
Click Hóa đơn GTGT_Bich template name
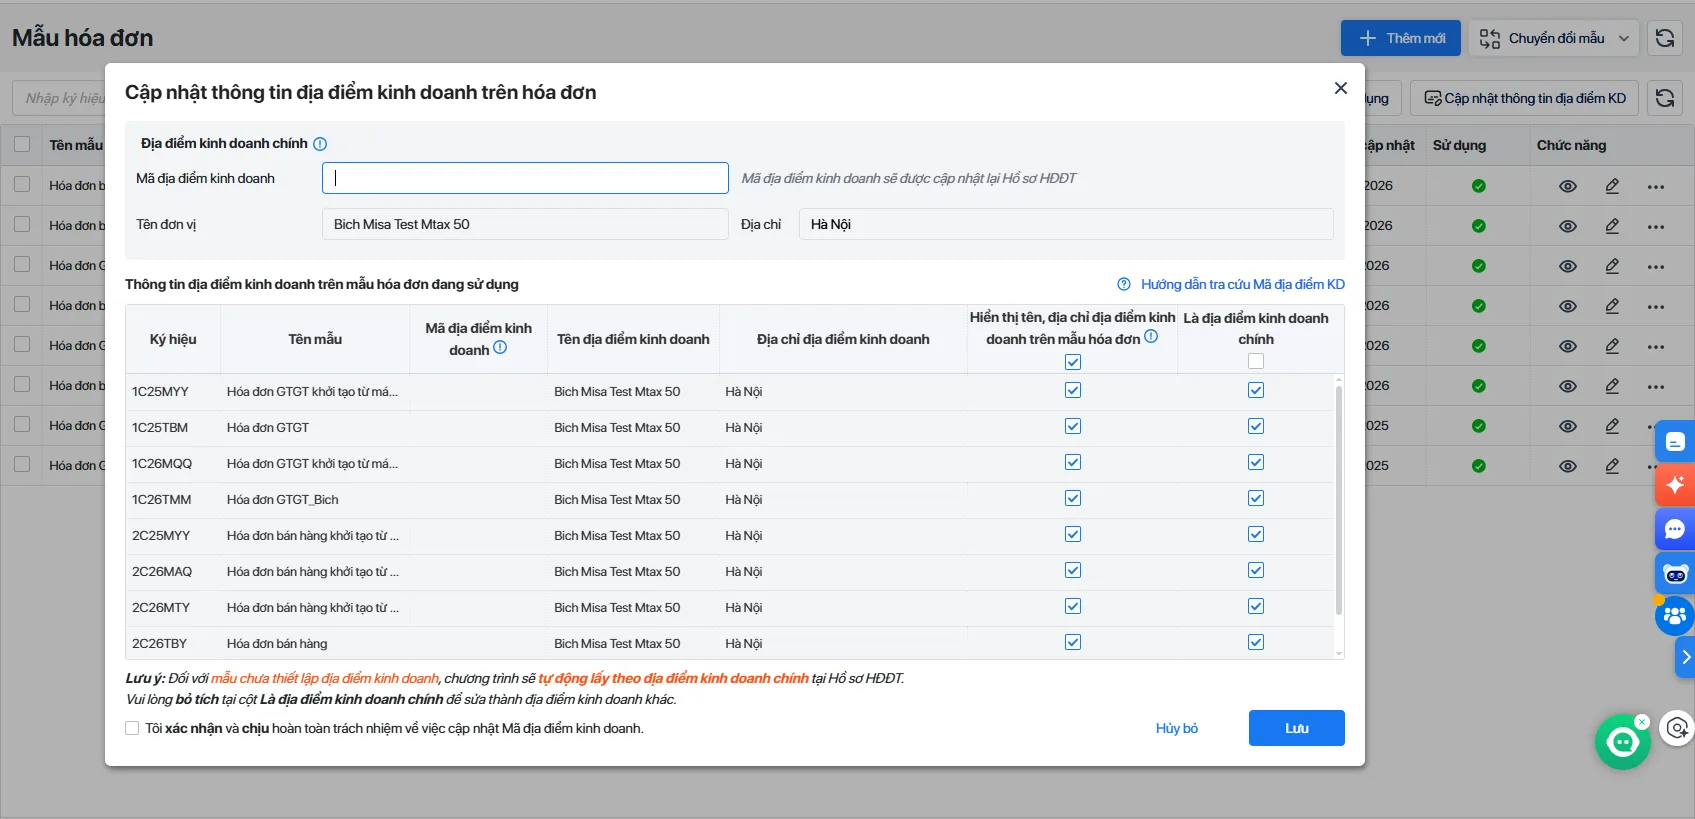point(283,499)
